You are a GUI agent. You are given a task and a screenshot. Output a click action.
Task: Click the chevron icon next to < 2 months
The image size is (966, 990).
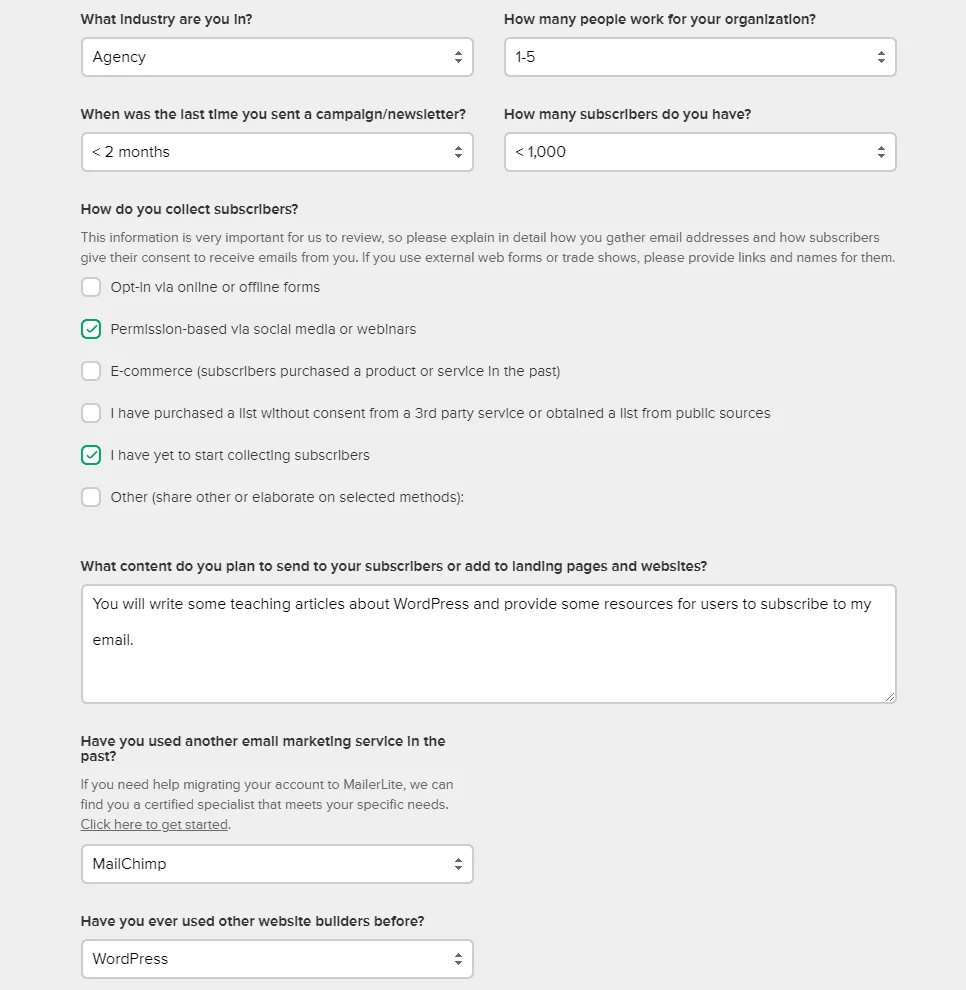click(x=459, y=151)
